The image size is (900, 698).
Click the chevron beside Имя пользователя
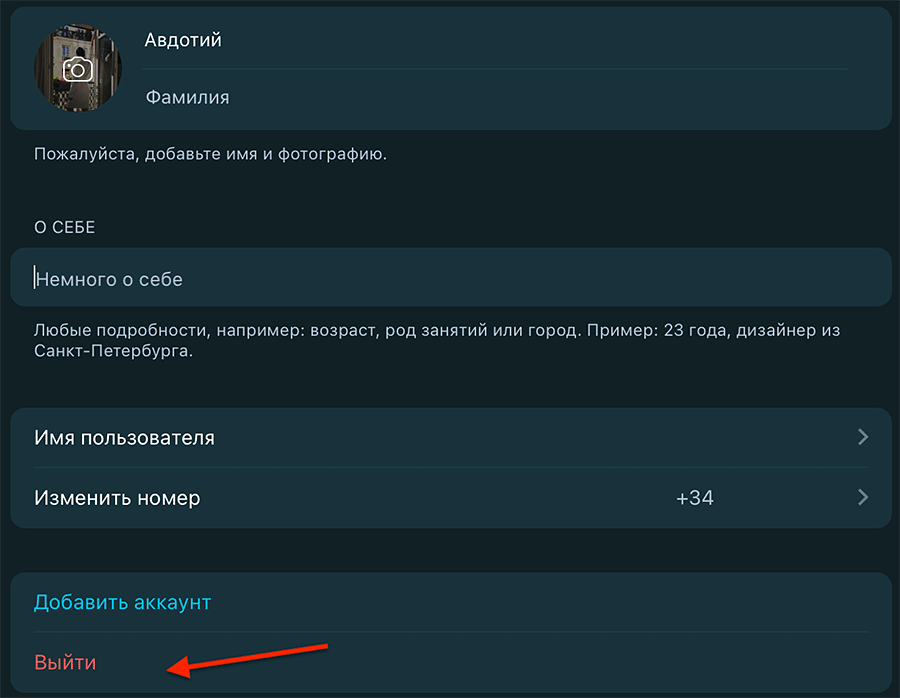[x=863, y=437]
